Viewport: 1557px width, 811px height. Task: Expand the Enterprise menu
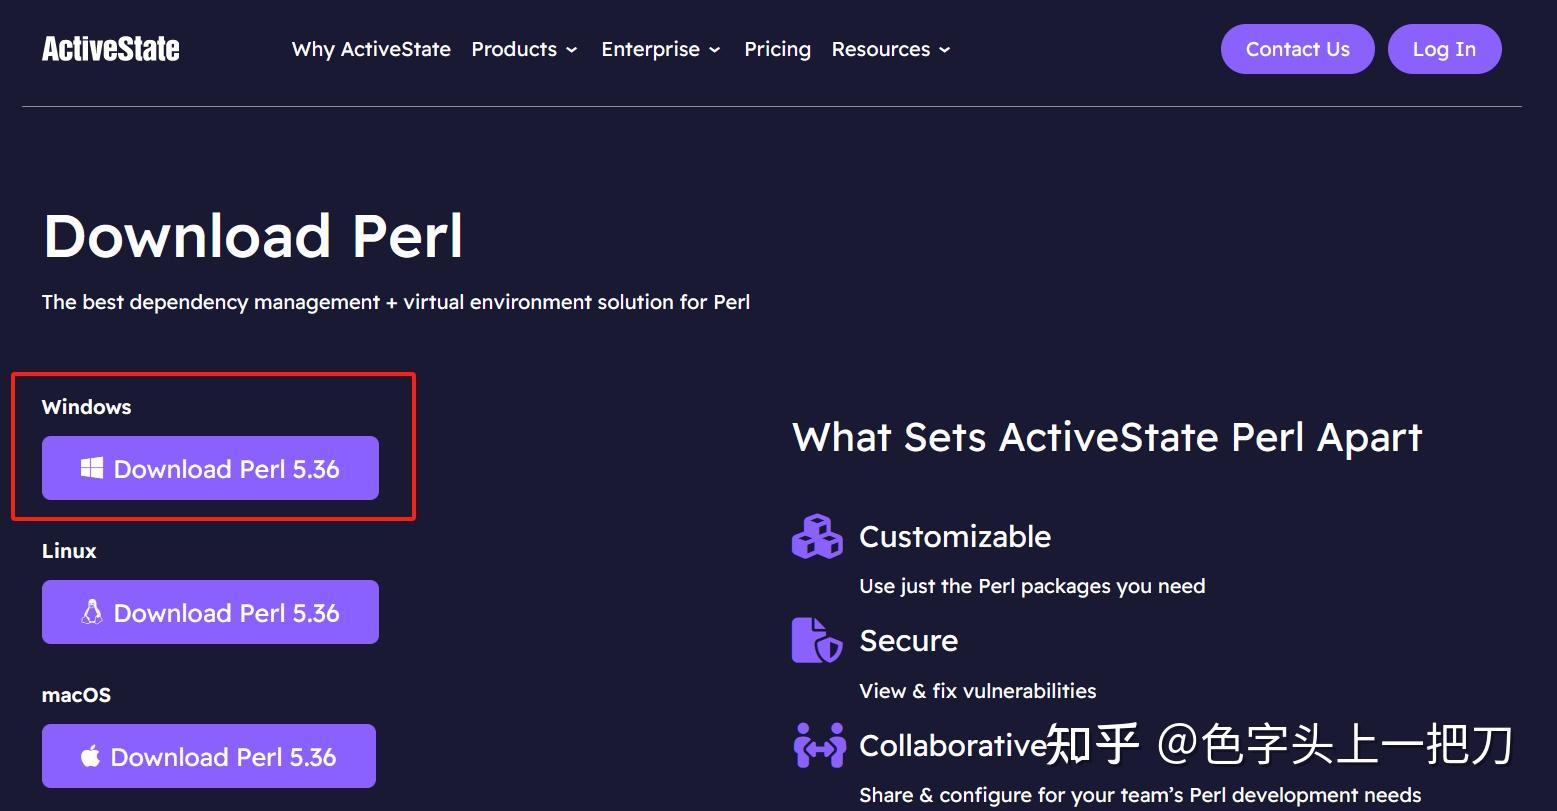click(650, 49)
